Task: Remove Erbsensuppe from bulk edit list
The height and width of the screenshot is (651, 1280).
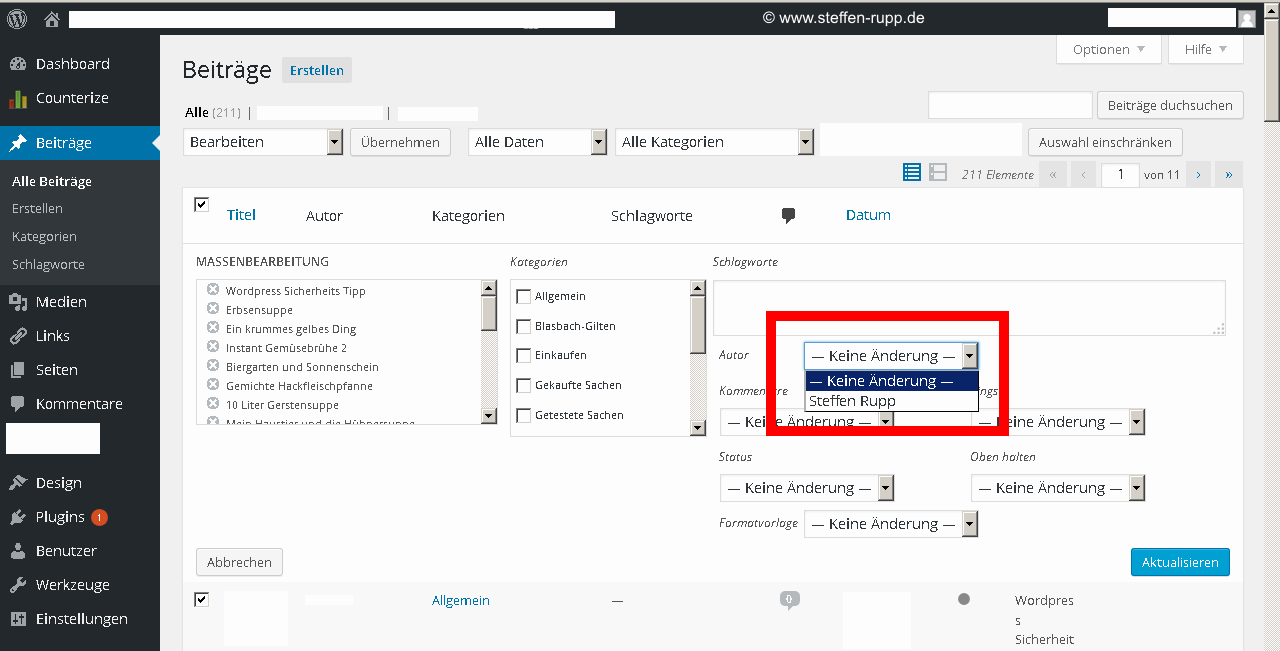Action: pos(213,309)
